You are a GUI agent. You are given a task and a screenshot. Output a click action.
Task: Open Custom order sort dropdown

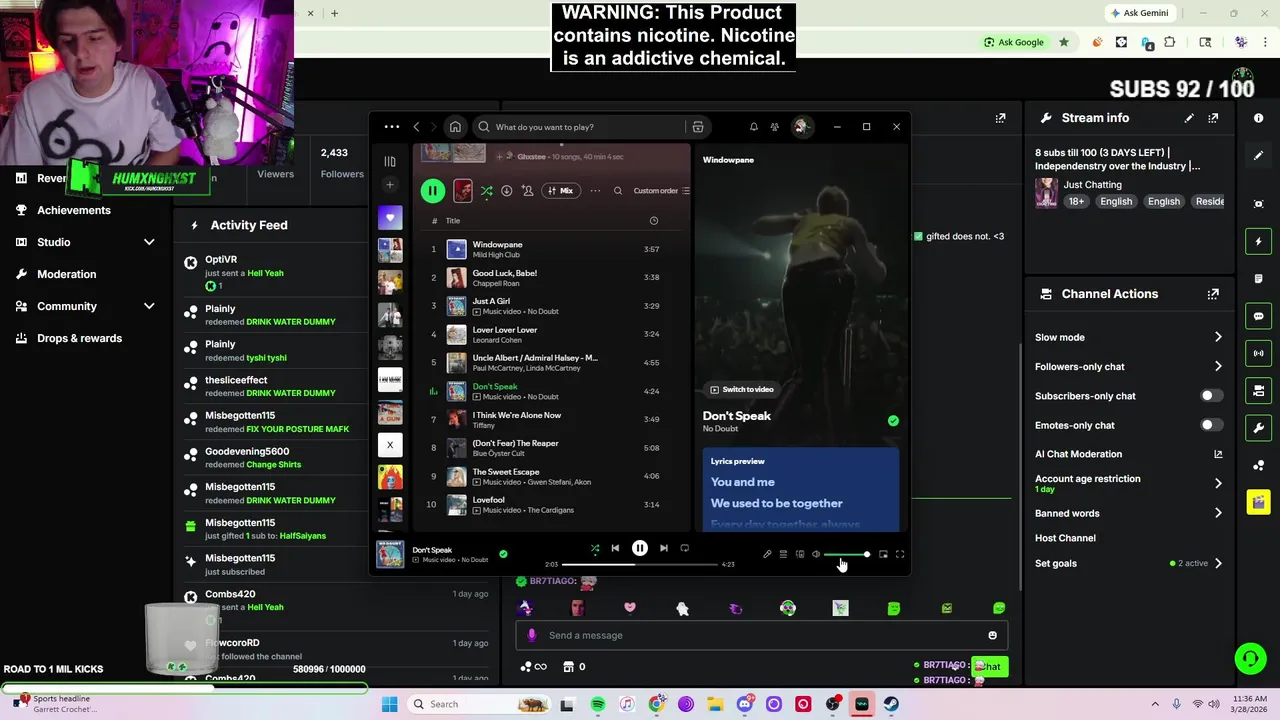click(661, 191)
